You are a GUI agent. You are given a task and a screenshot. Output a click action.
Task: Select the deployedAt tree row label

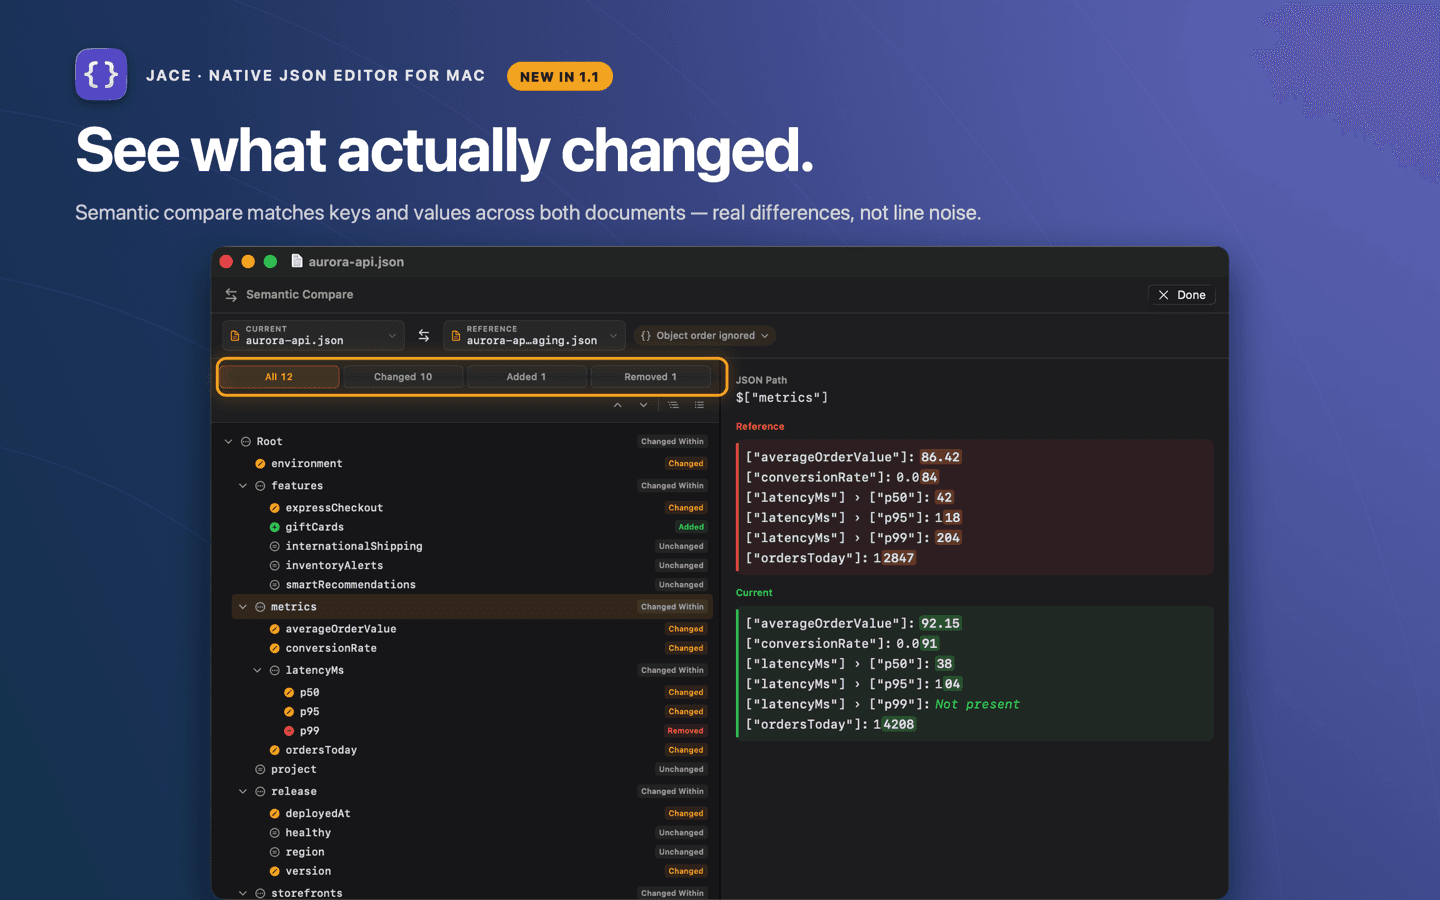317,813
